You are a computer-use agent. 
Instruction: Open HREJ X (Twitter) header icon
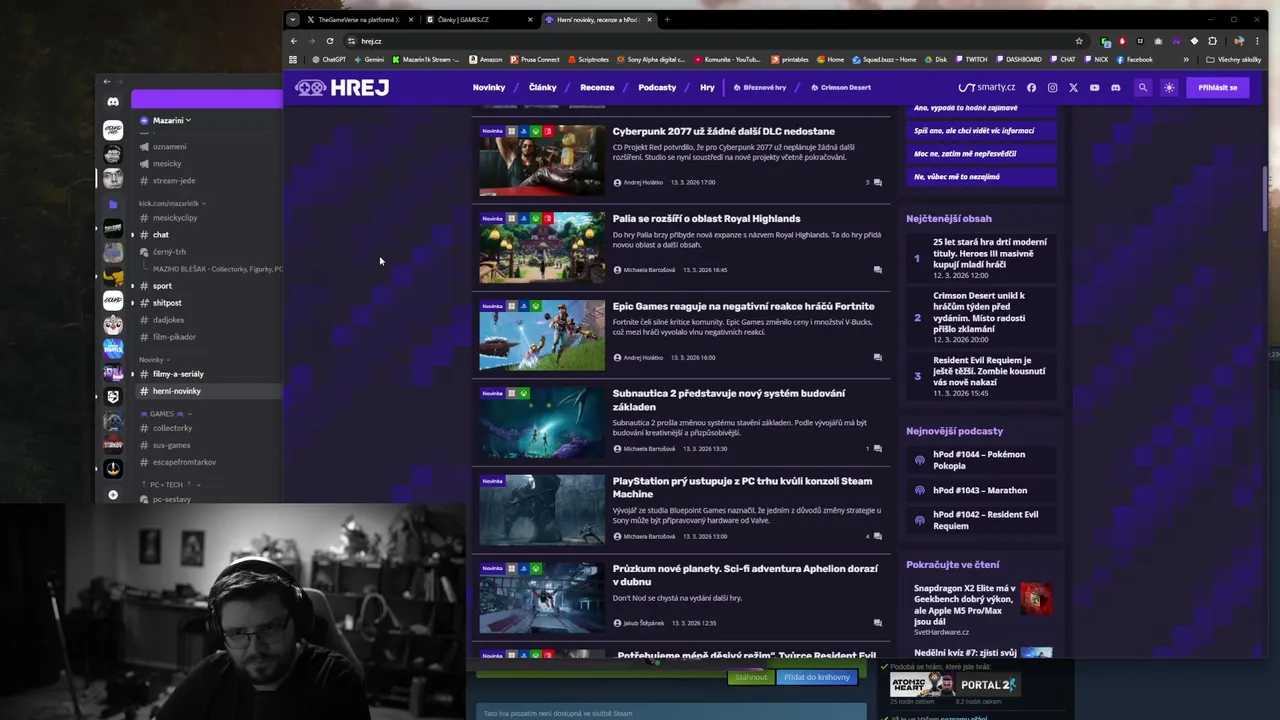click(1073, 88)
